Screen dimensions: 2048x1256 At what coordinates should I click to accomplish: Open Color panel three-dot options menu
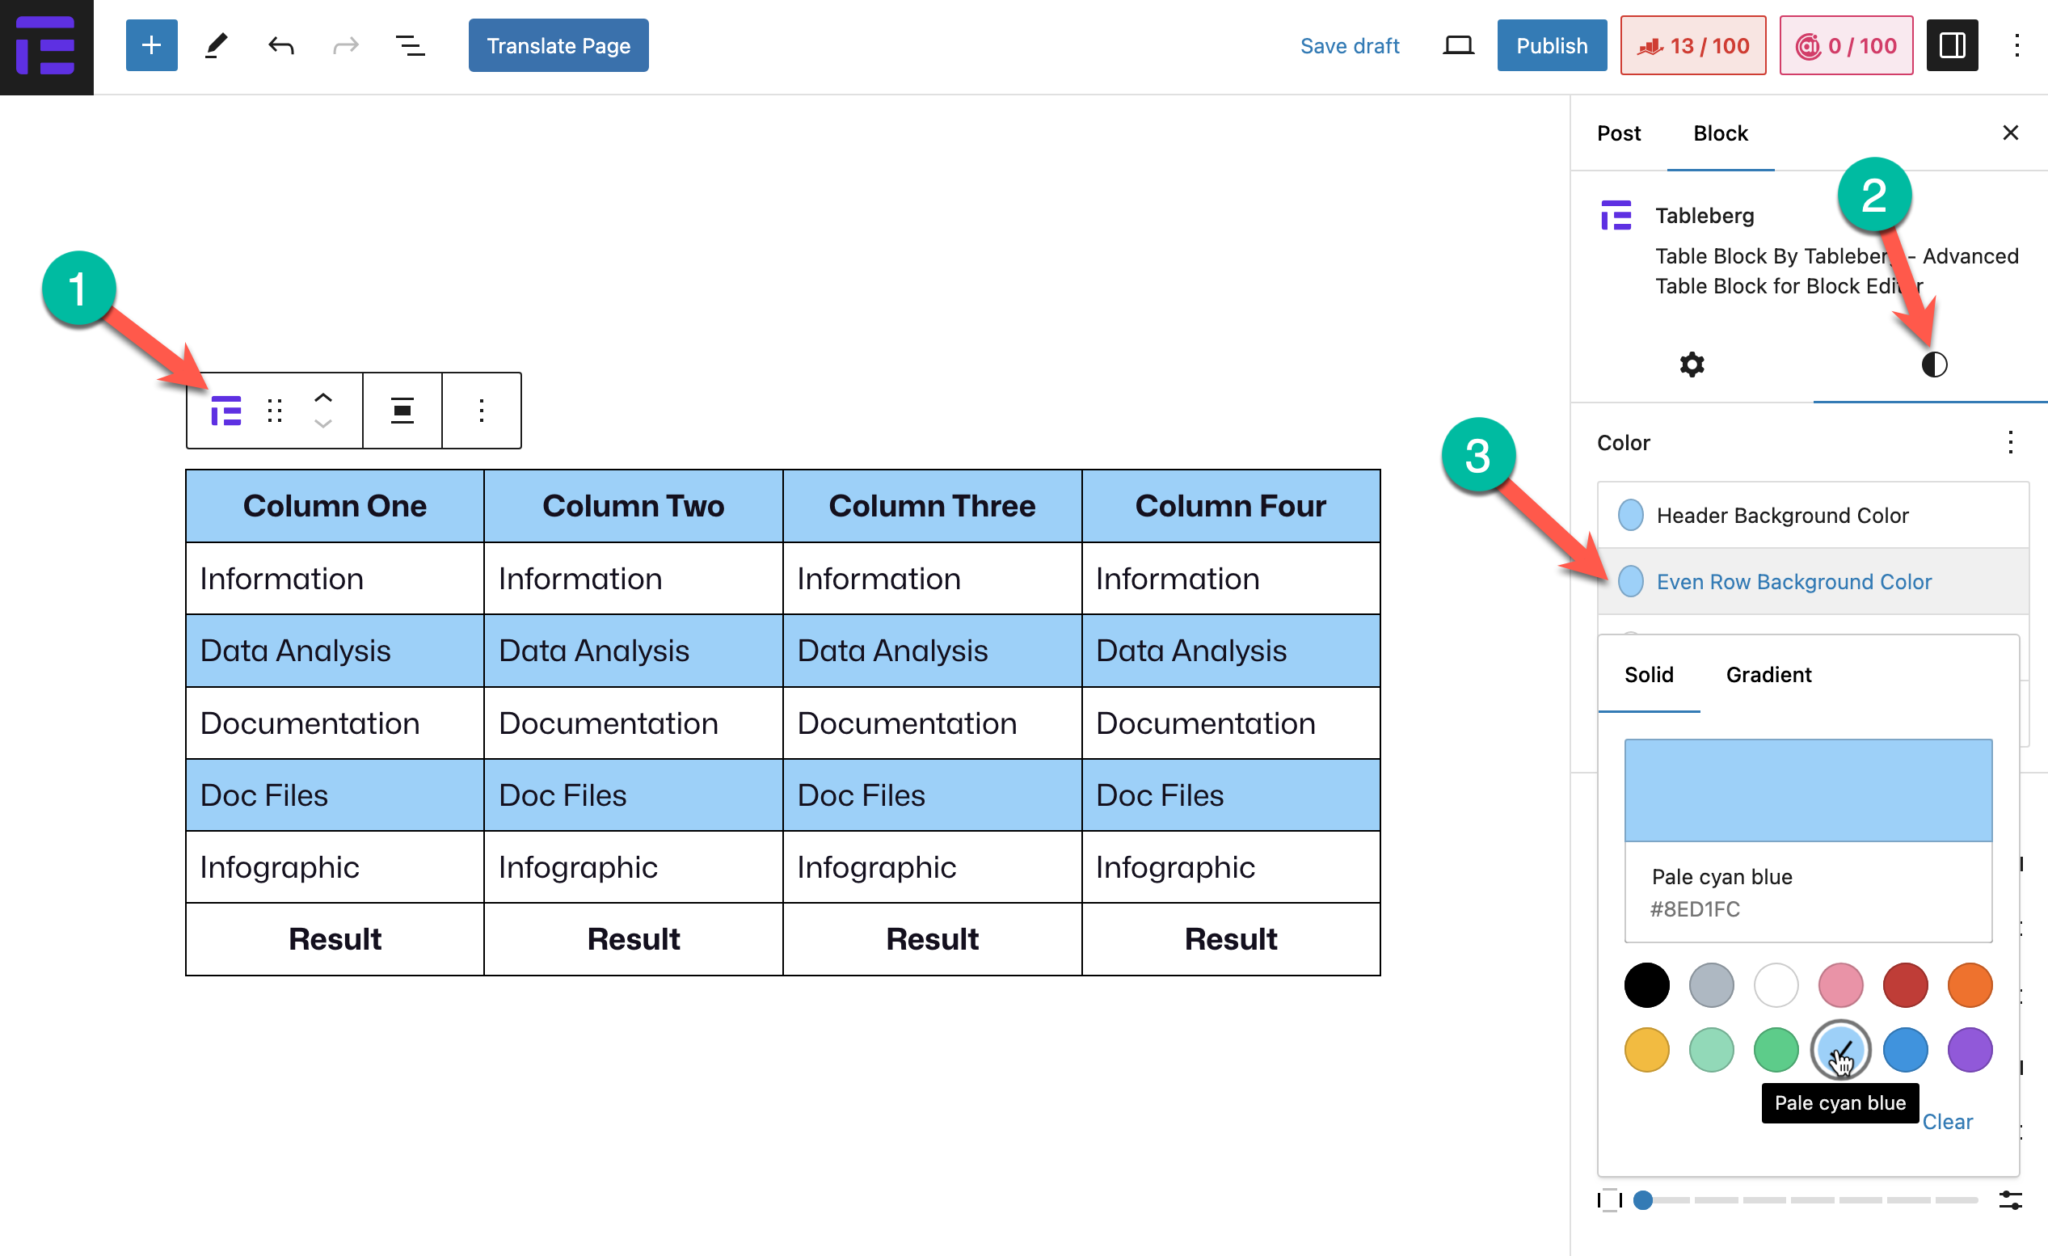point(2010,443)
